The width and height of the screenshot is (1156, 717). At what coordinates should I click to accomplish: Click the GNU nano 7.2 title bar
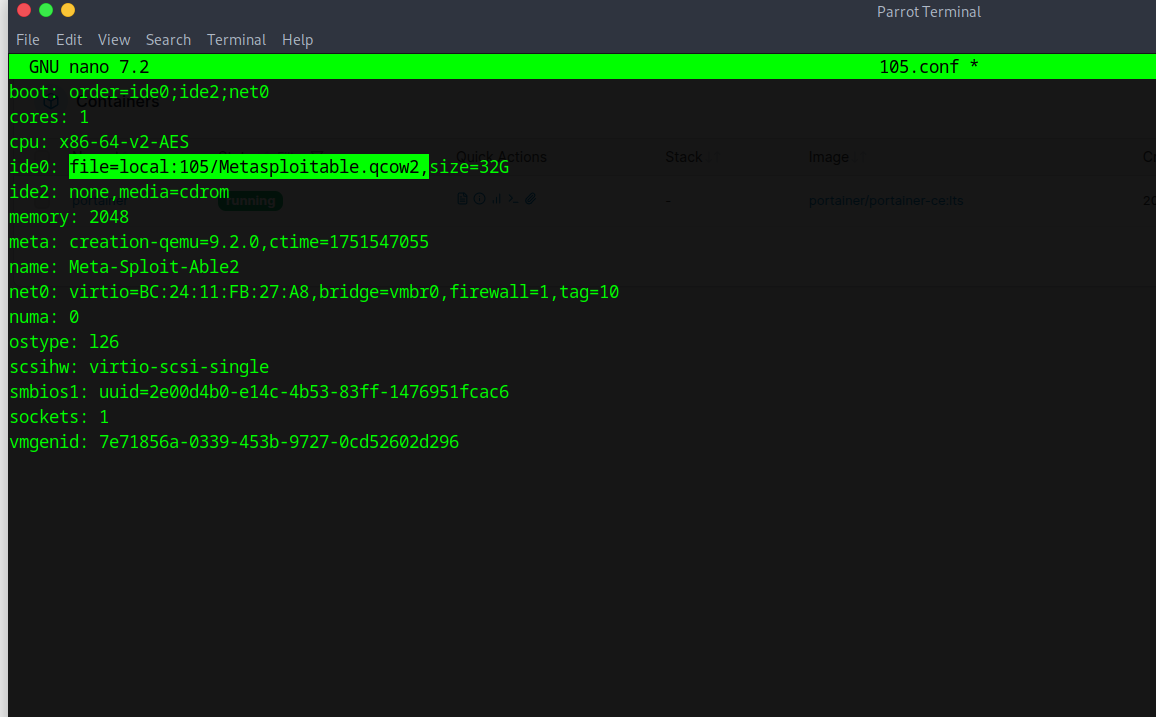click(x=90, y=66)
